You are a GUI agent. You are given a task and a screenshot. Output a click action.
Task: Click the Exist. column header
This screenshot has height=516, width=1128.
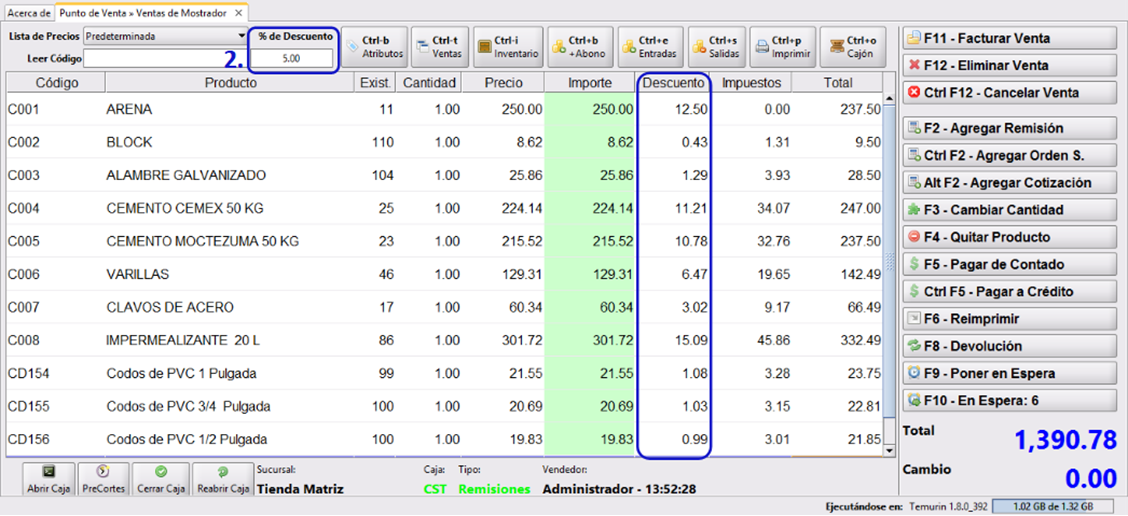coord(376,83)
